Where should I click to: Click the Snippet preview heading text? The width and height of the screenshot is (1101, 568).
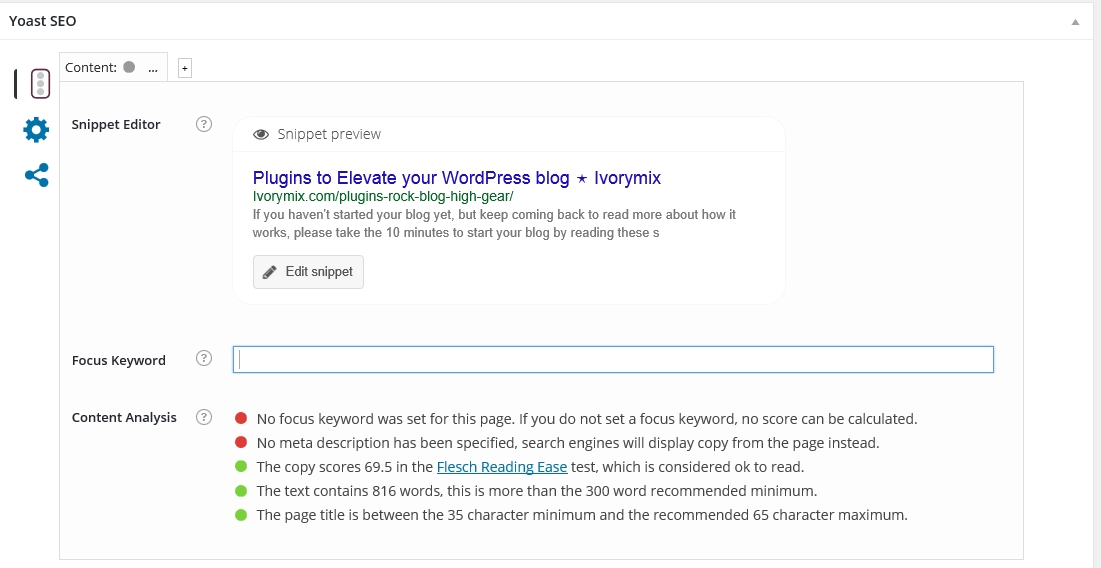329,134
